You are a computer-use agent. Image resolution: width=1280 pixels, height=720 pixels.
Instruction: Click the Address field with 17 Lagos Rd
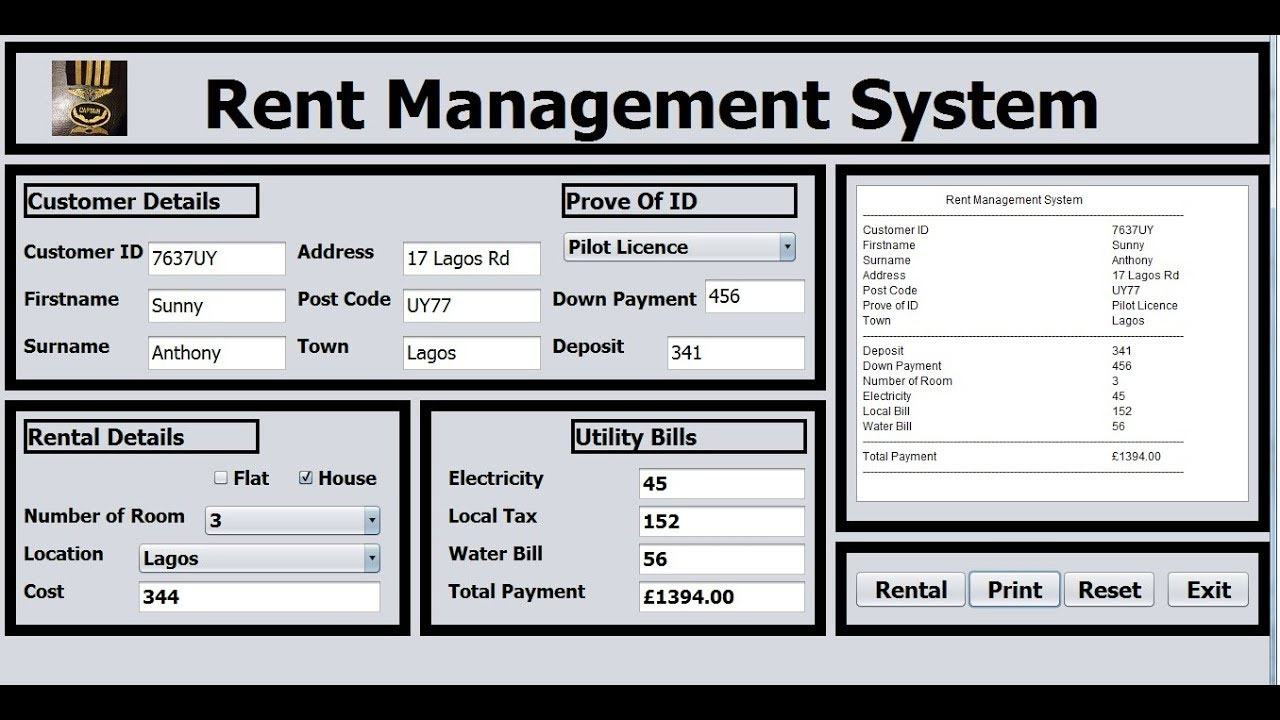click(x=471, y=258)
